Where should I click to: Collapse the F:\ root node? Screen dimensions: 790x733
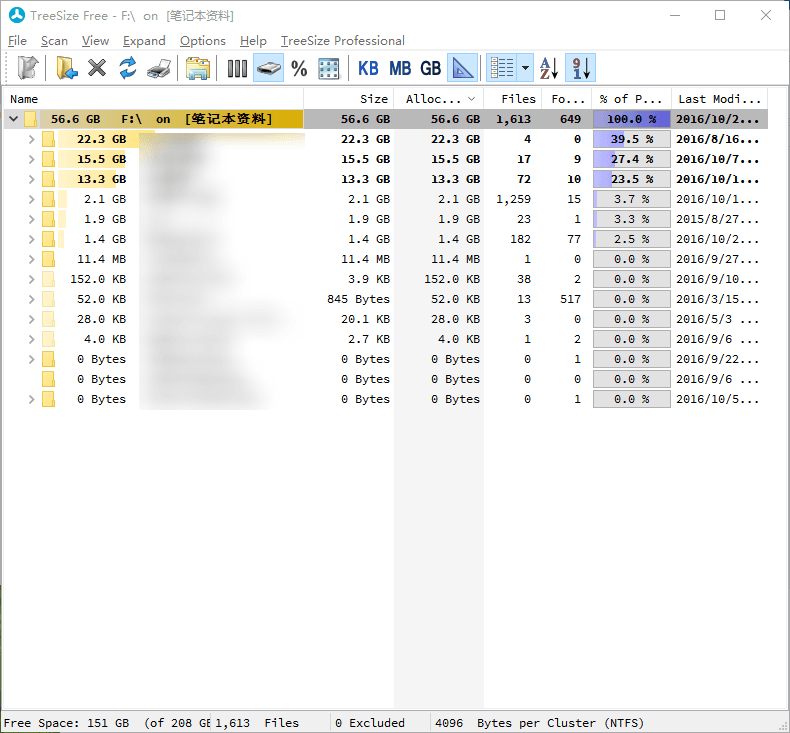pyautogui.click(x=14, y=119)
